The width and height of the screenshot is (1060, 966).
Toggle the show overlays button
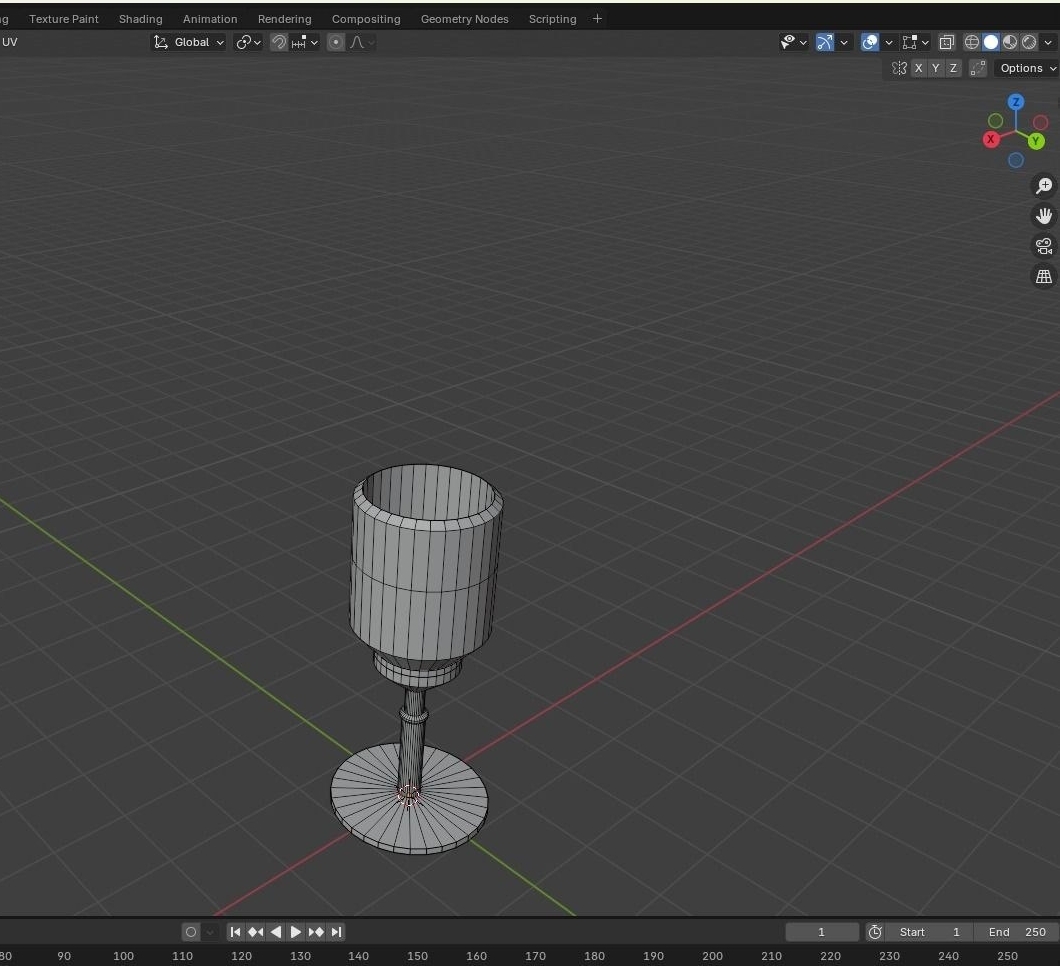pyautogui.click(x=870, y=42)
